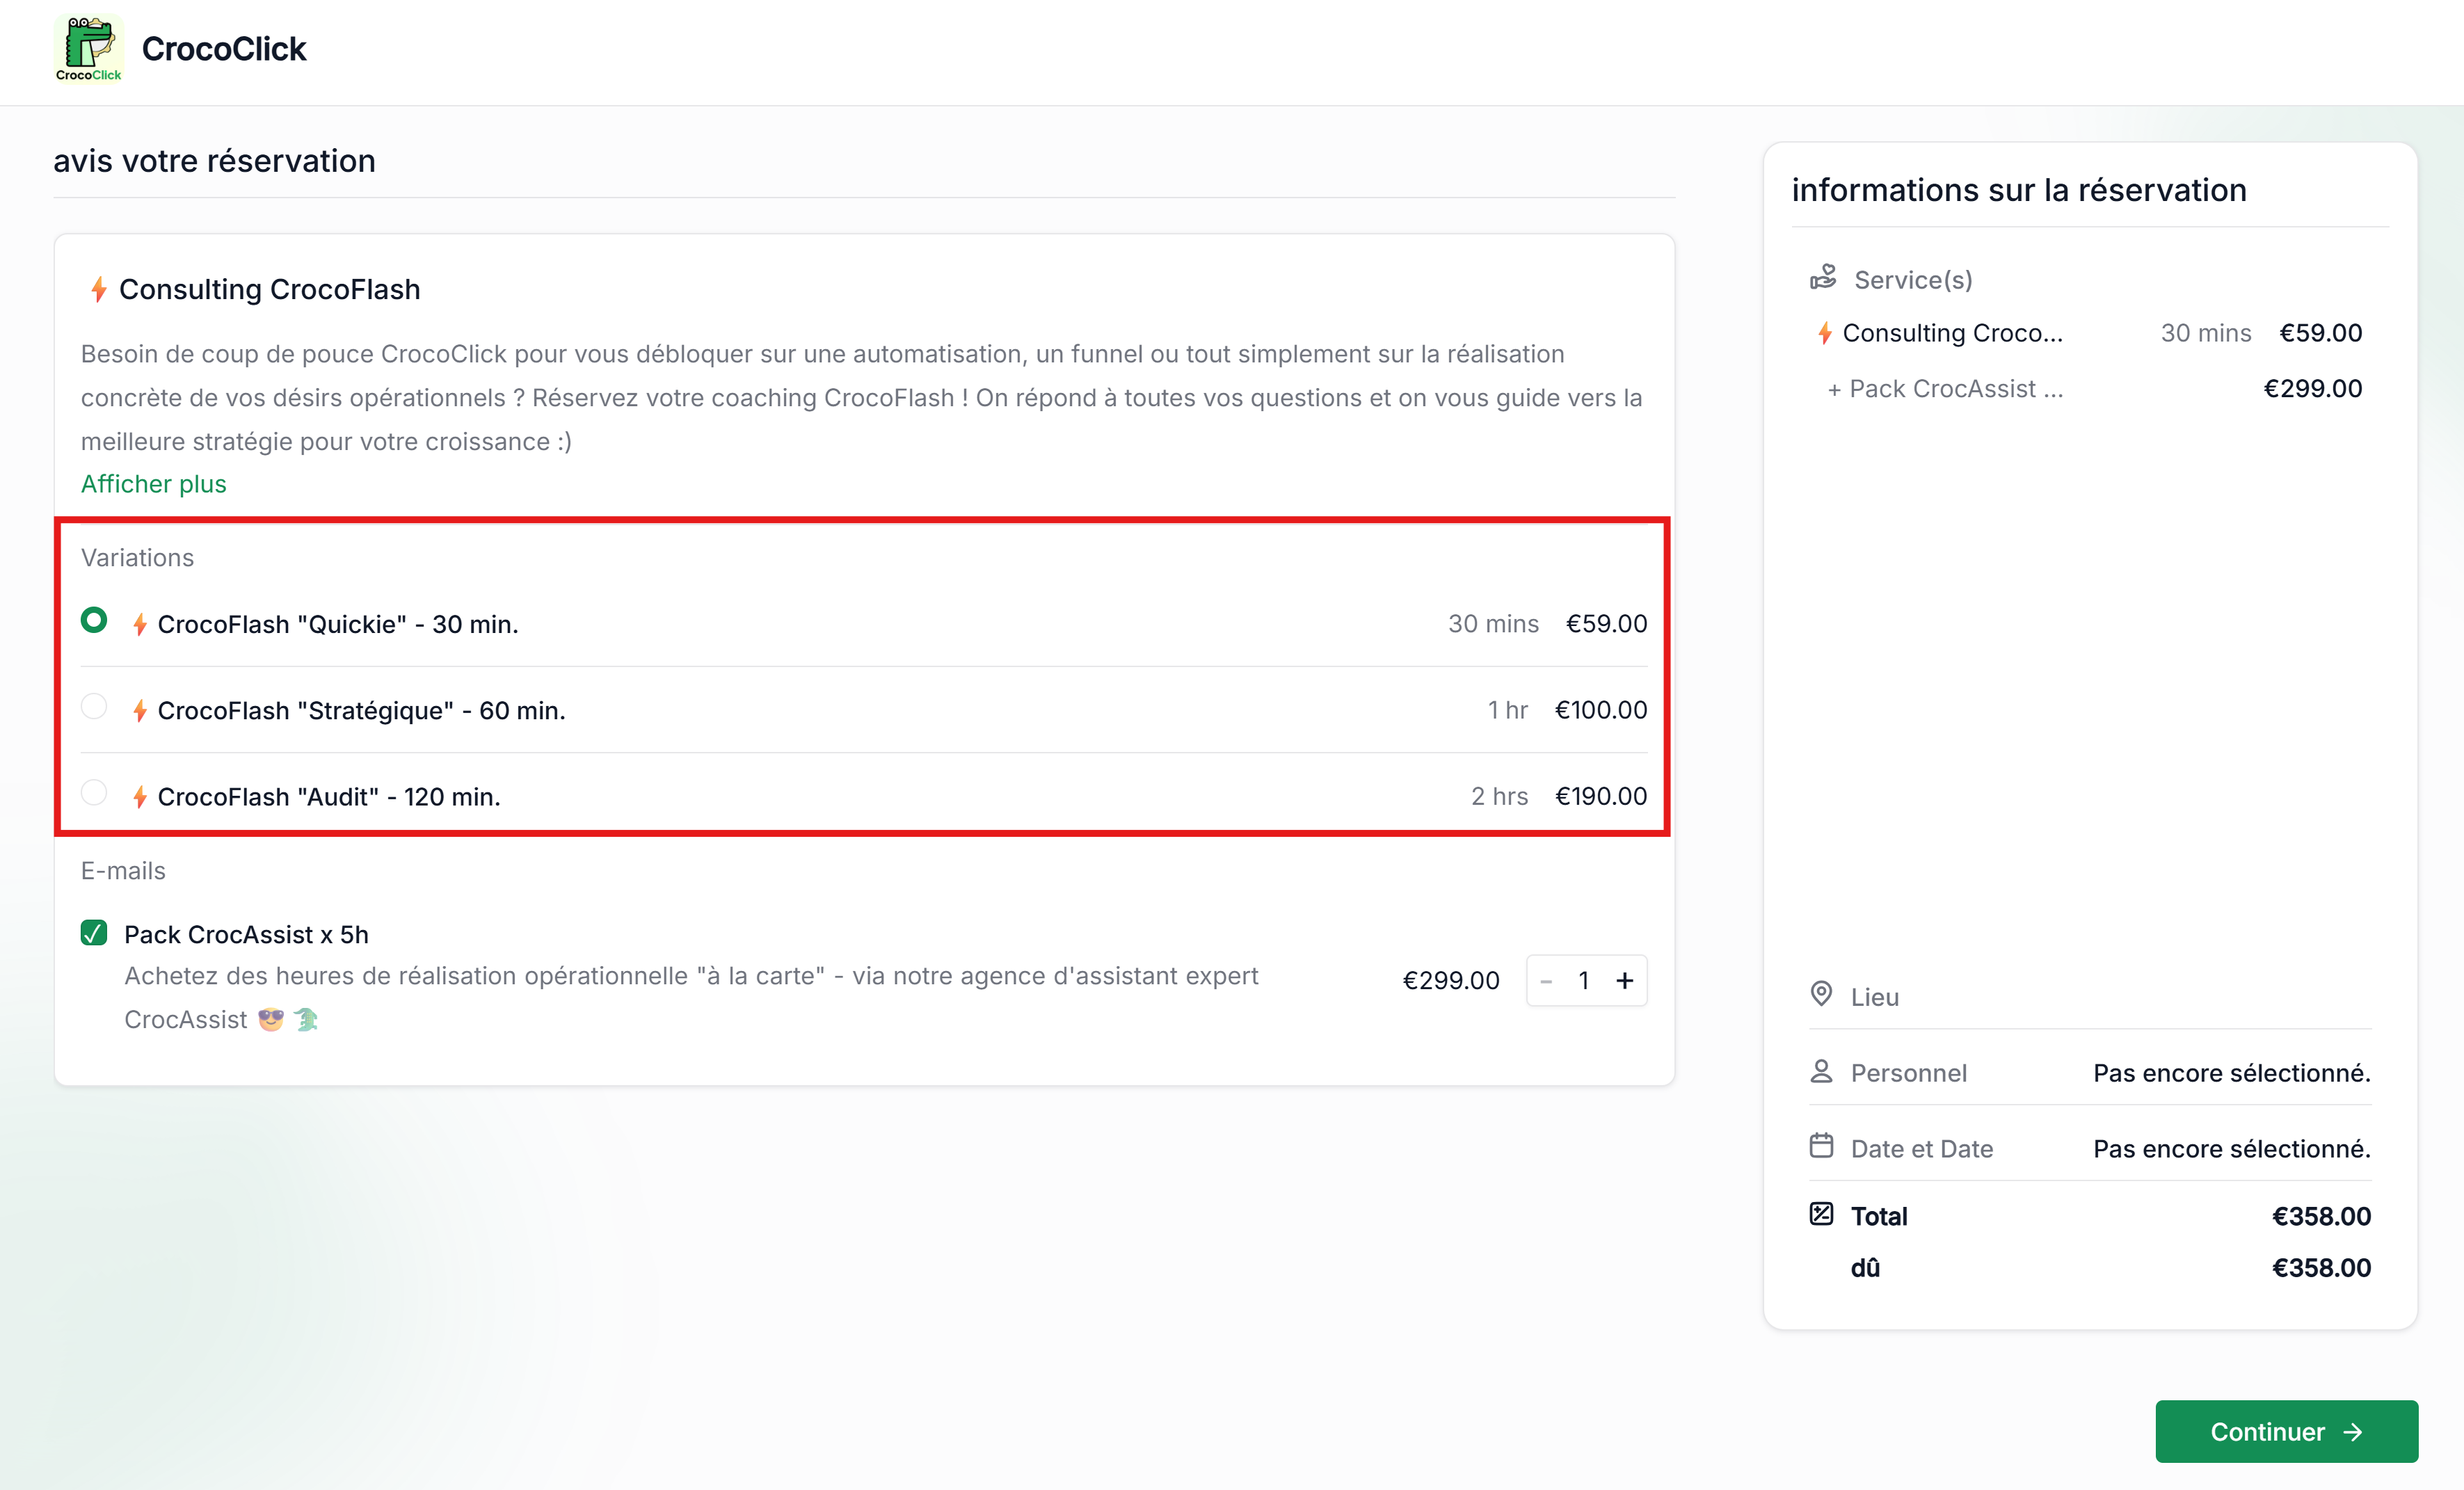Click the informations sur la réservation heading

(2019, 190)
